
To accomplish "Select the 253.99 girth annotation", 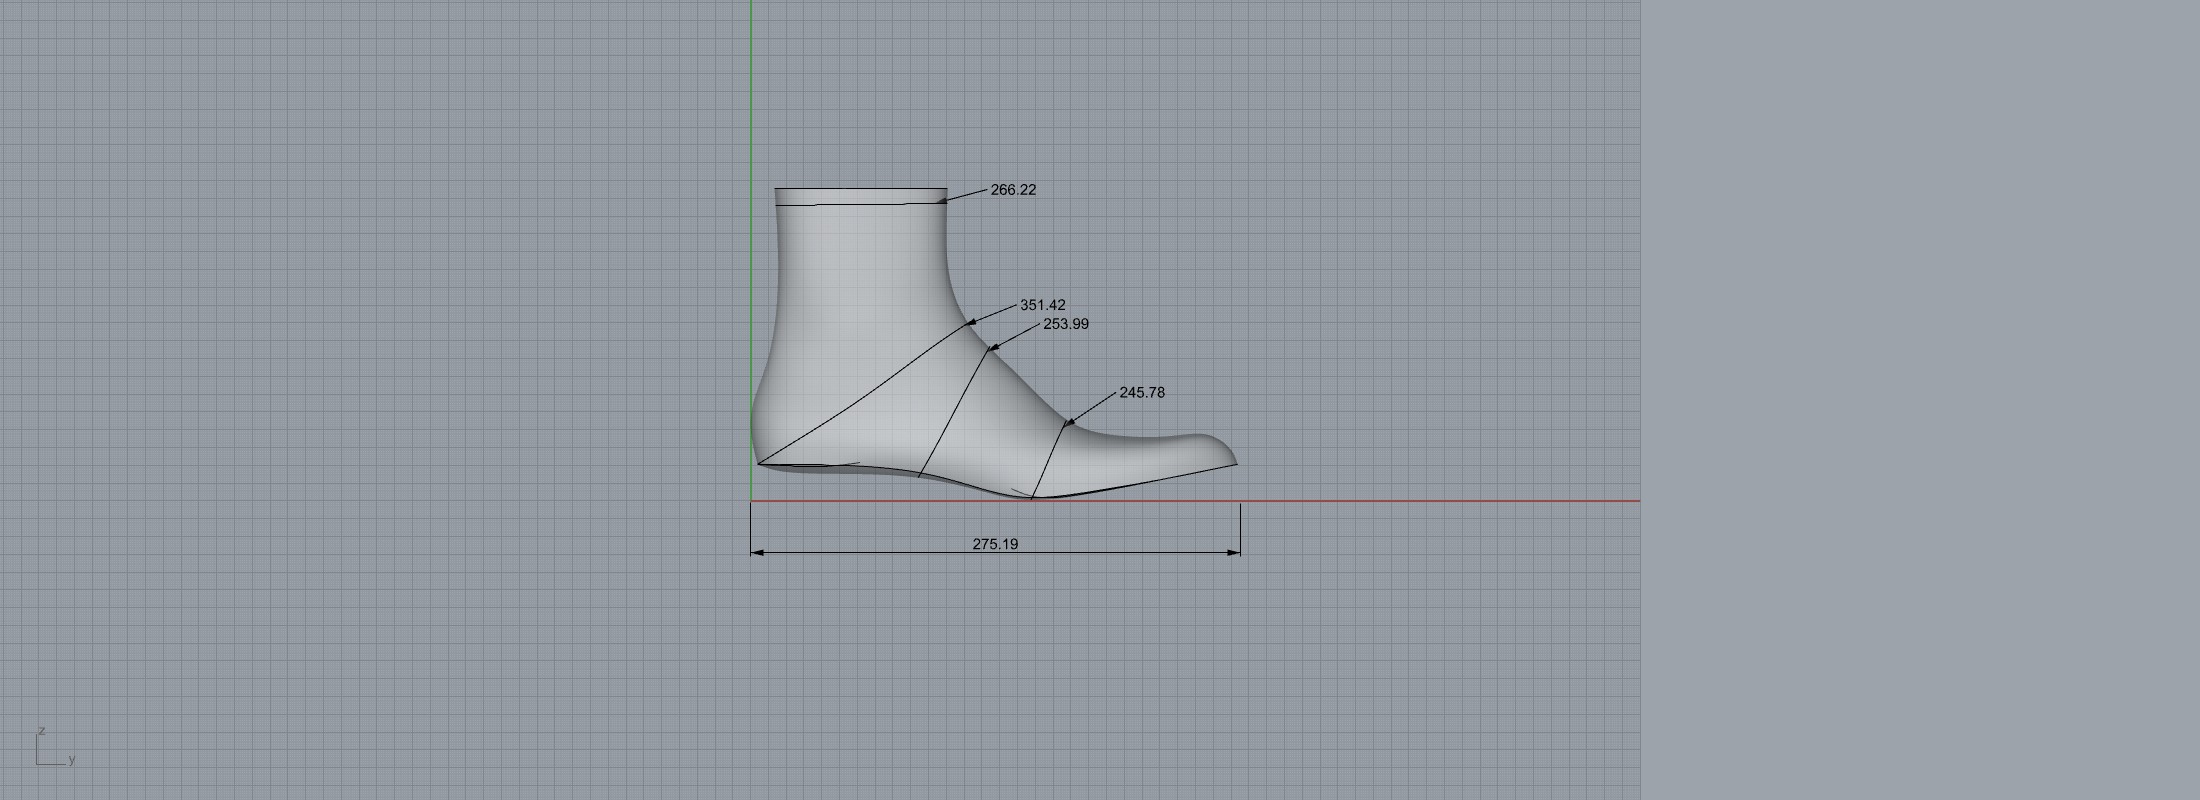I will pyautogui.click(x=1065, y=324).
